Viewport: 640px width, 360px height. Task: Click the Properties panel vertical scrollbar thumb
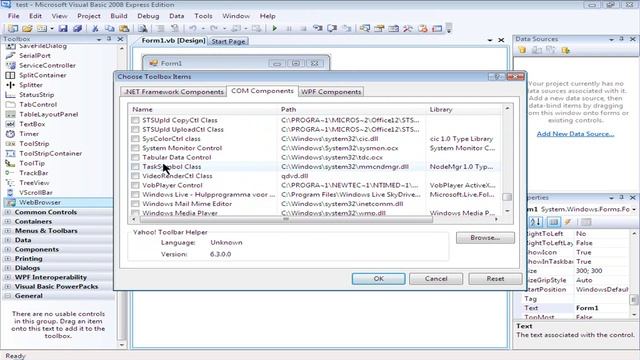633,300
